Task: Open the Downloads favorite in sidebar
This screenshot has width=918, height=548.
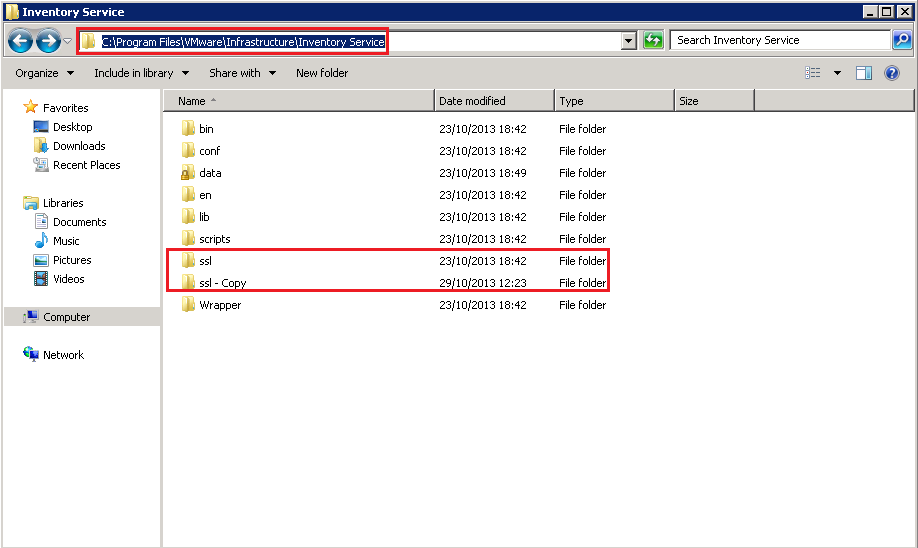Action: coord(78,146)
